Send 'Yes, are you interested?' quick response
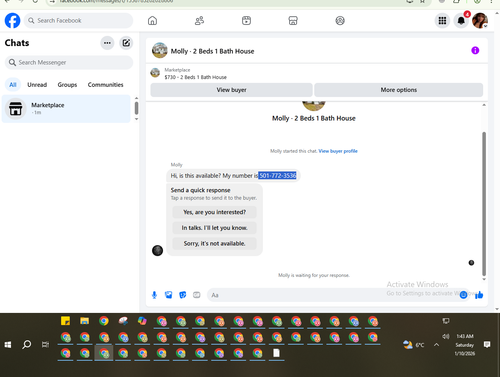 [214, 212]
